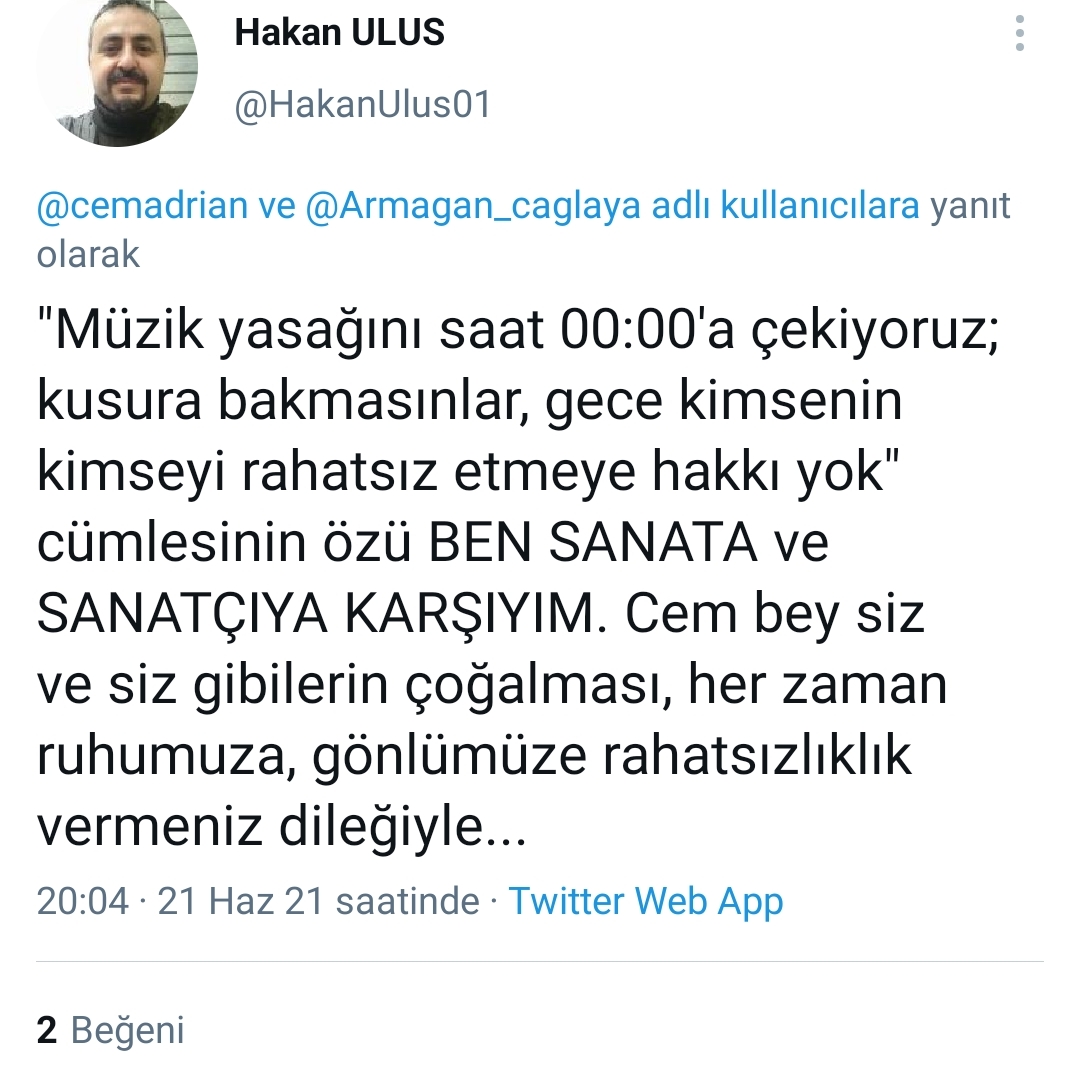Visit the @HakanUlus01 handle
The width and height of the screenshot is (1080, 1087).
coord(363,105)
